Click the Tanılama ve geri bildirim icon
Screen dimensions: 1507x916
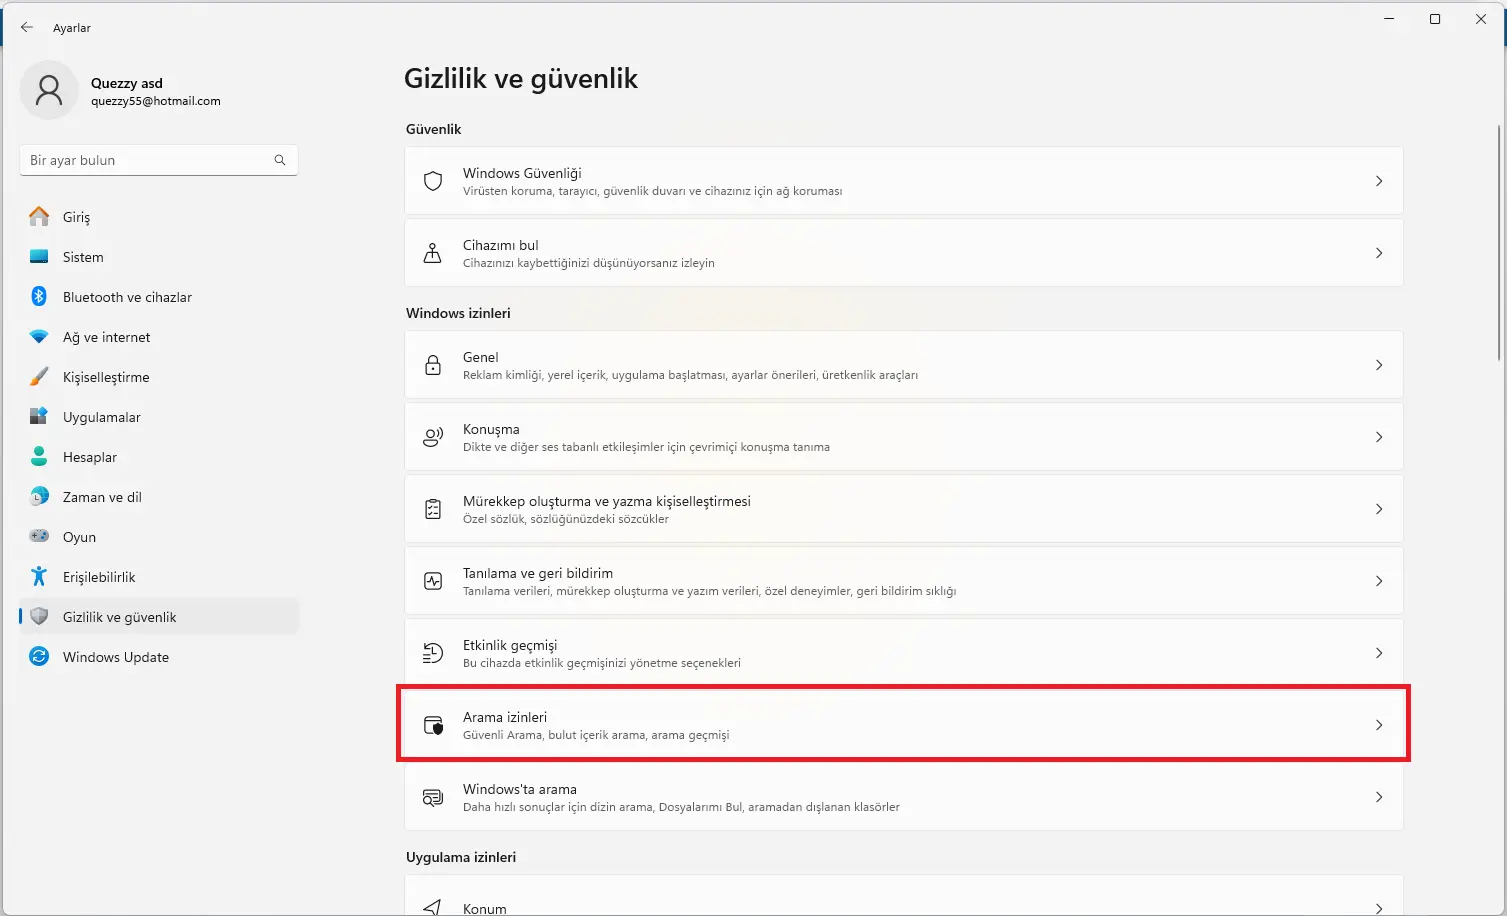pyautogui.click(x=433, y=581)
